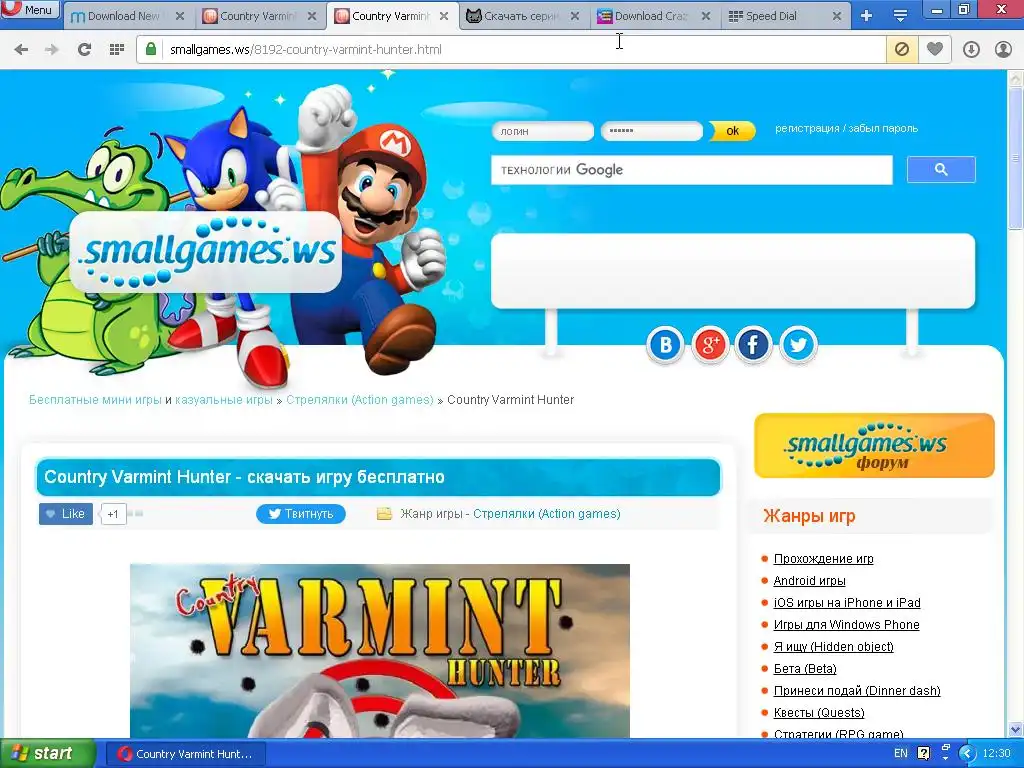
Task: Reload the current page
Action: click(84, 49)
